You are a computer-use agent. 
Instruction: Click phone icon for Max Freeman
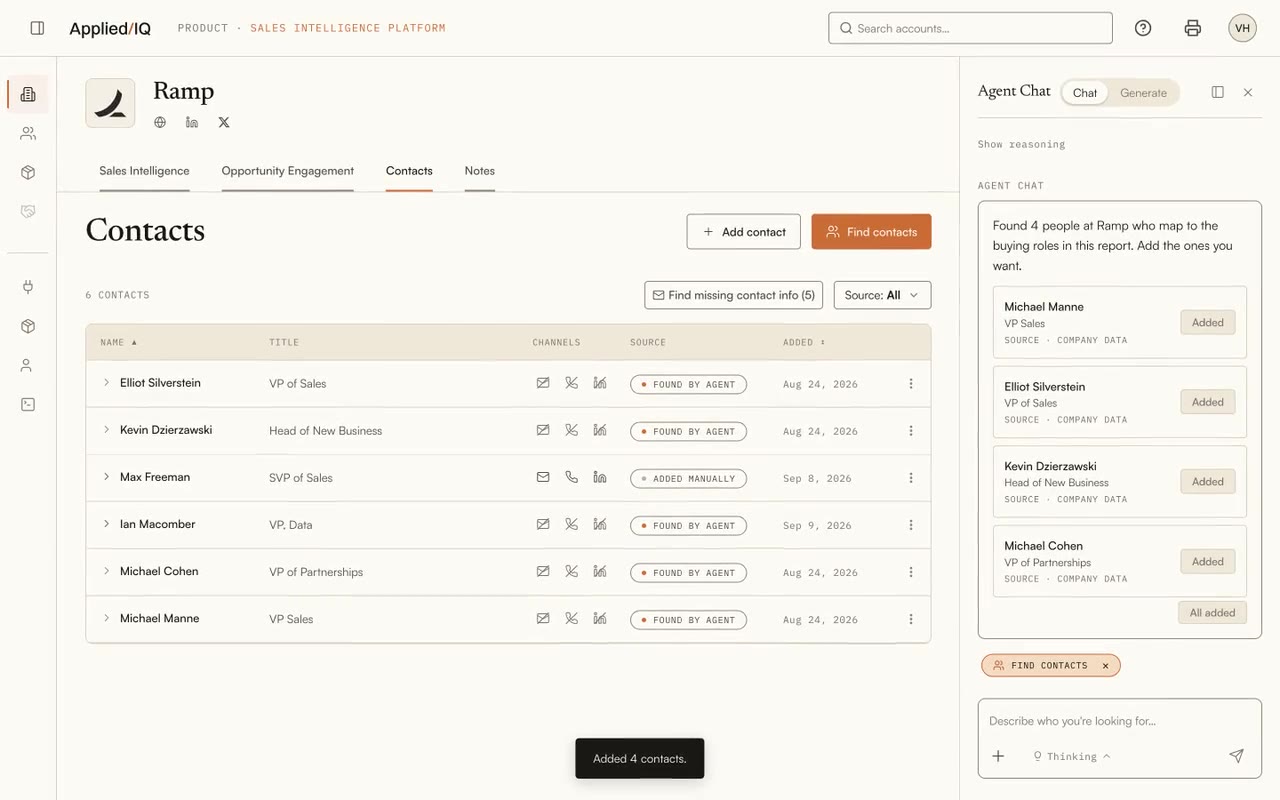(571, 477)
